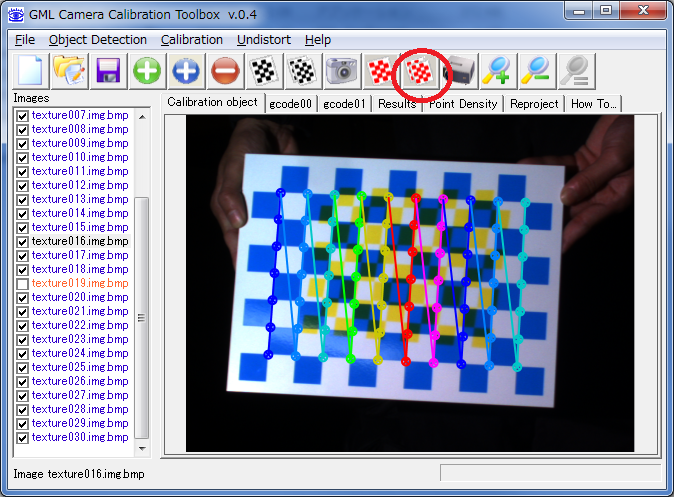674x497 pixels.
Task: Select texture024.img.bmp in the image list
Action: 80,354
